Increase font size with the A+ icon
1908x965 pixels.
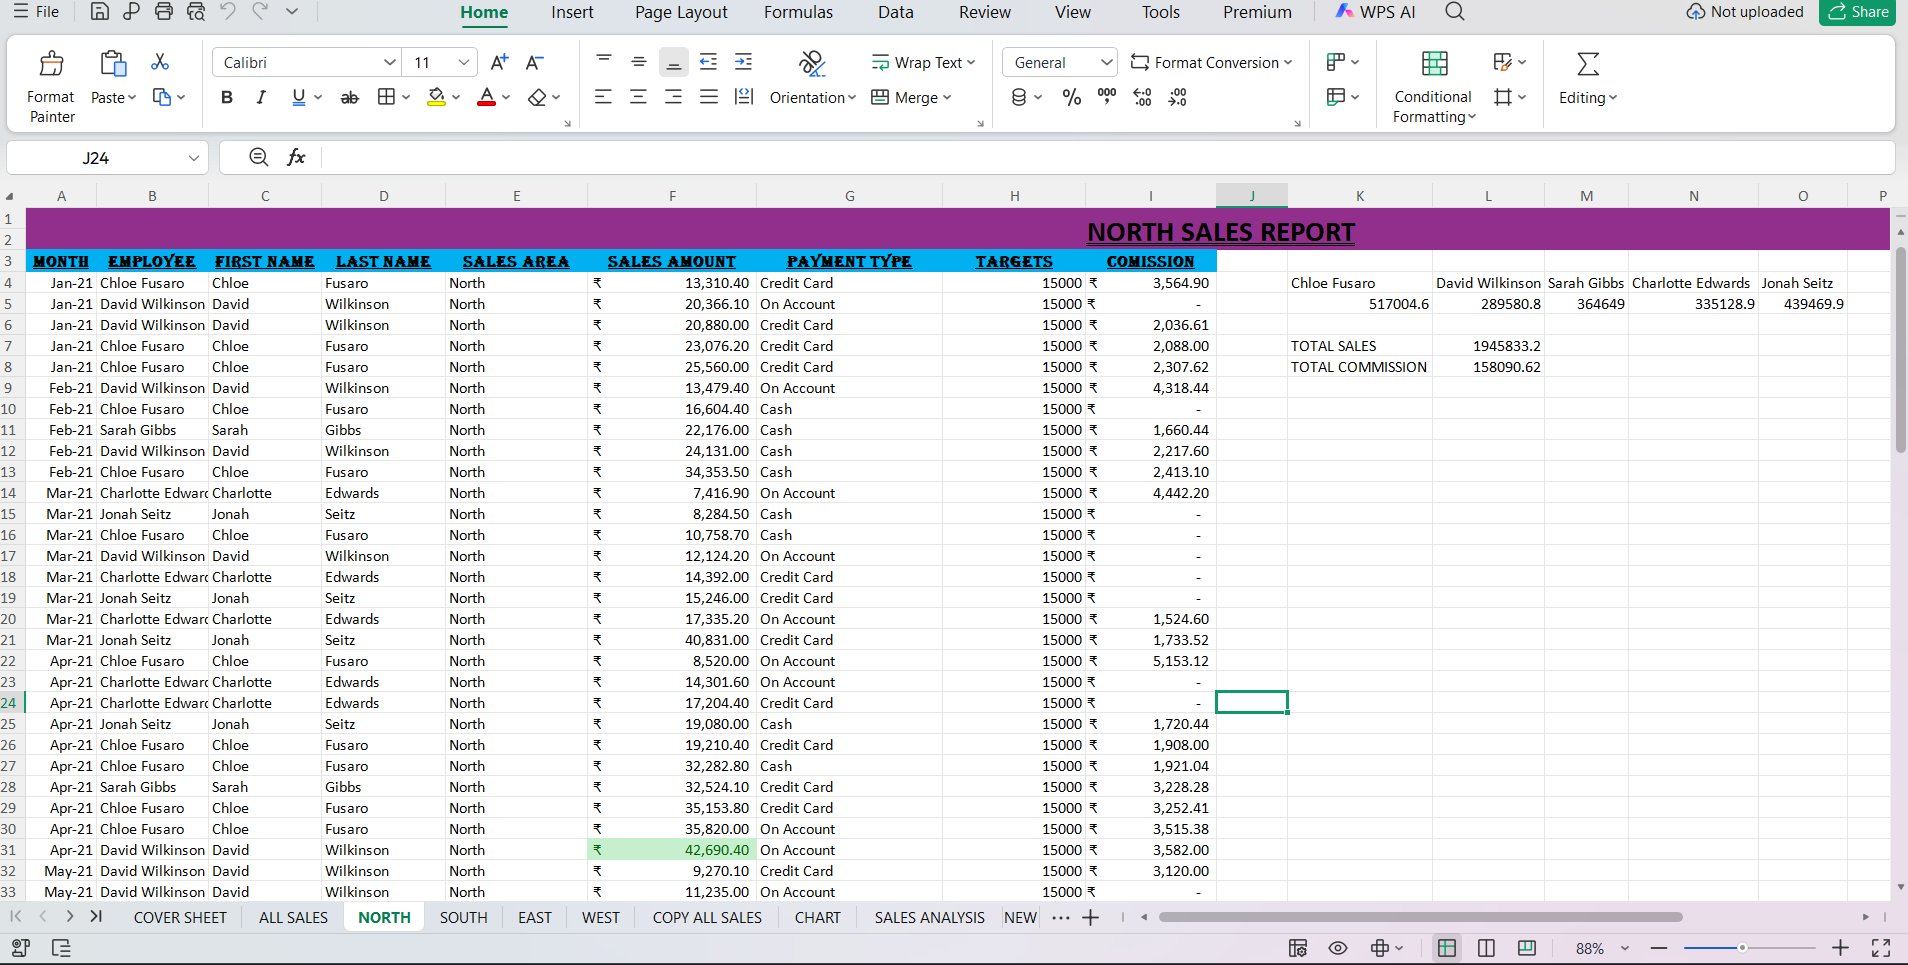tap(499, 62)
